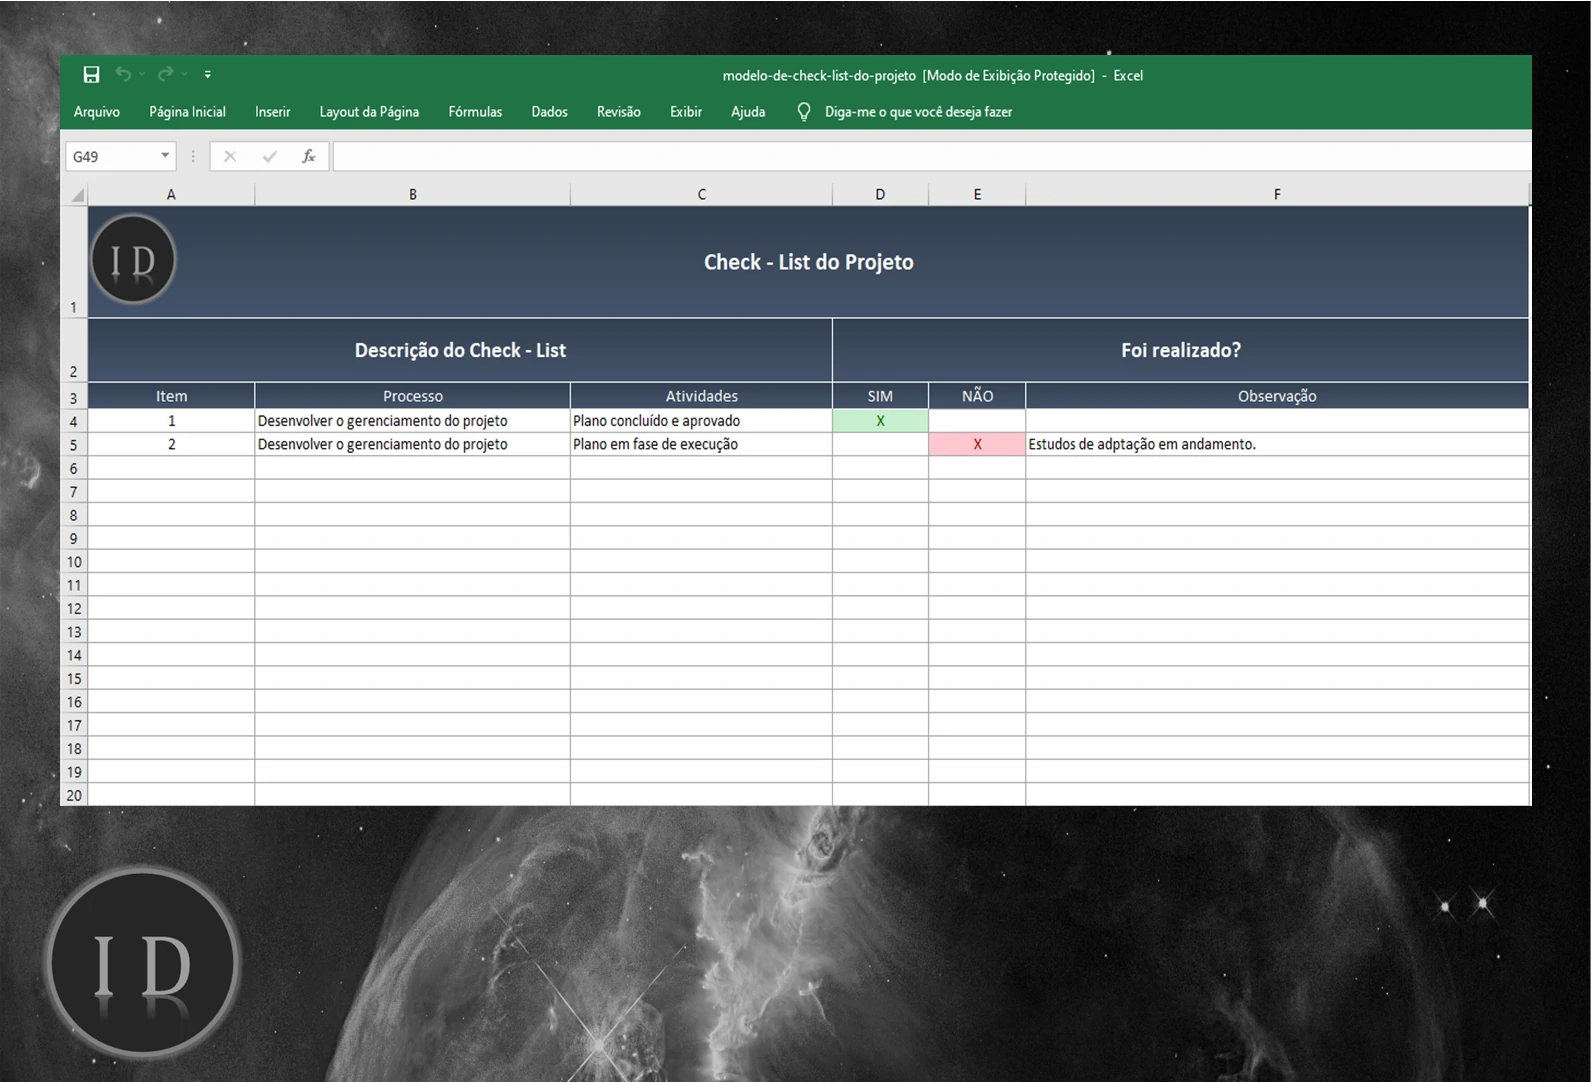
Task: Select row 4 header
Action: click(x=74, y=421)
